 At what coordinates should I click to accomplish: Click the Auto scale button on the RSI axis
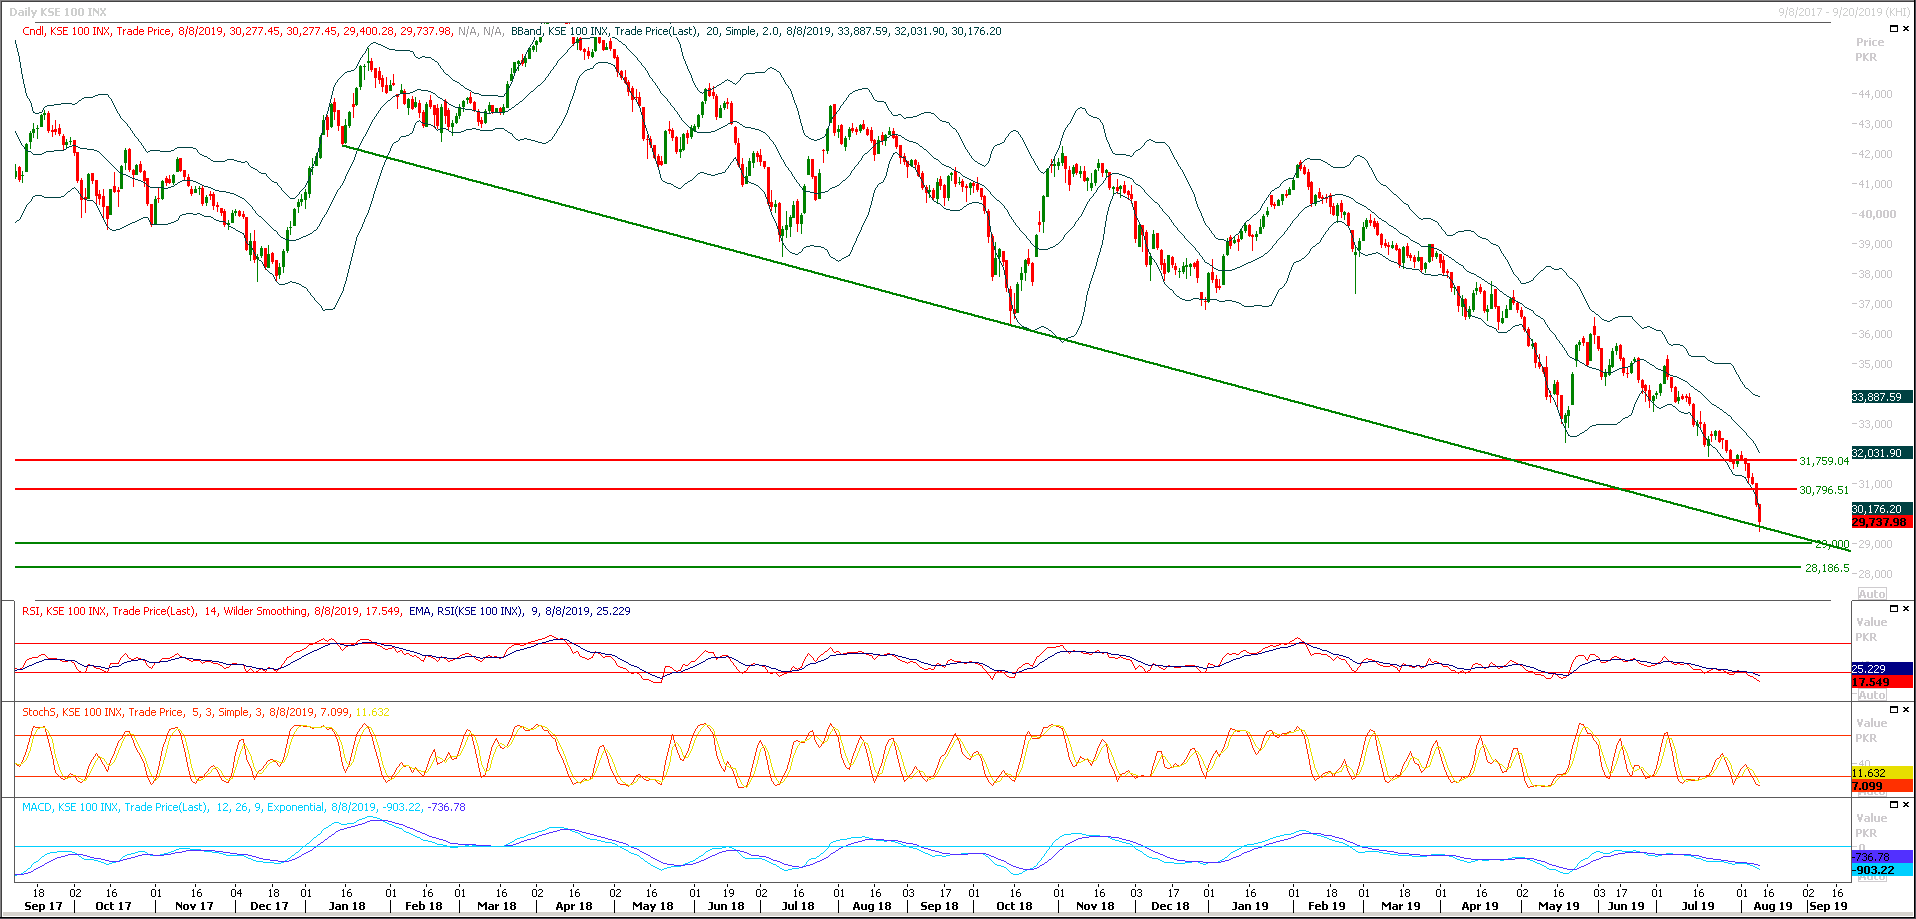click(x=1872, y=695)
